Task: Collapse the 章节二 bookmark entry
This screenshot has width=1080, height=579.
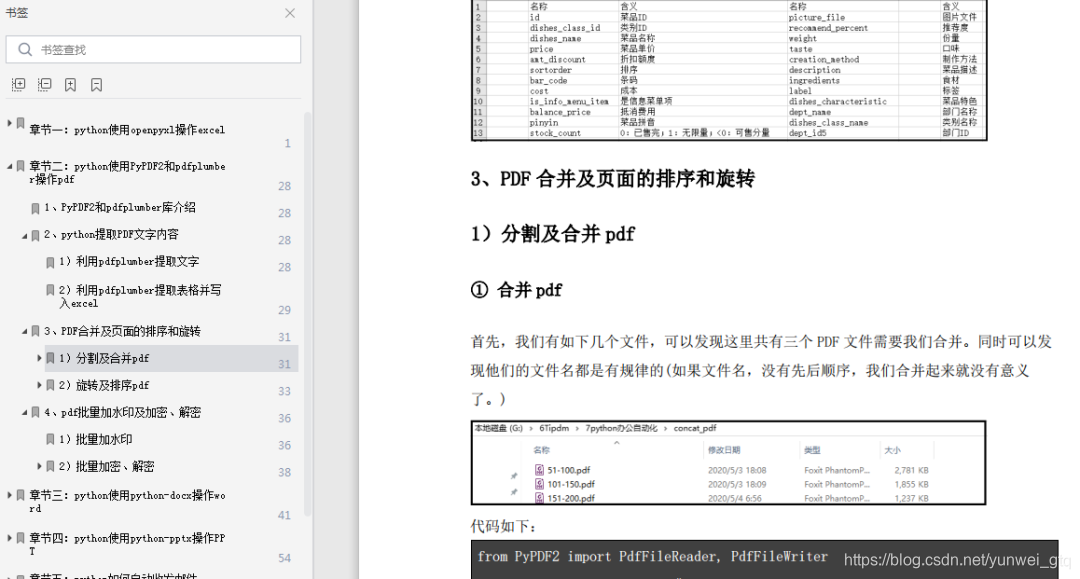Action: (8, 165)
